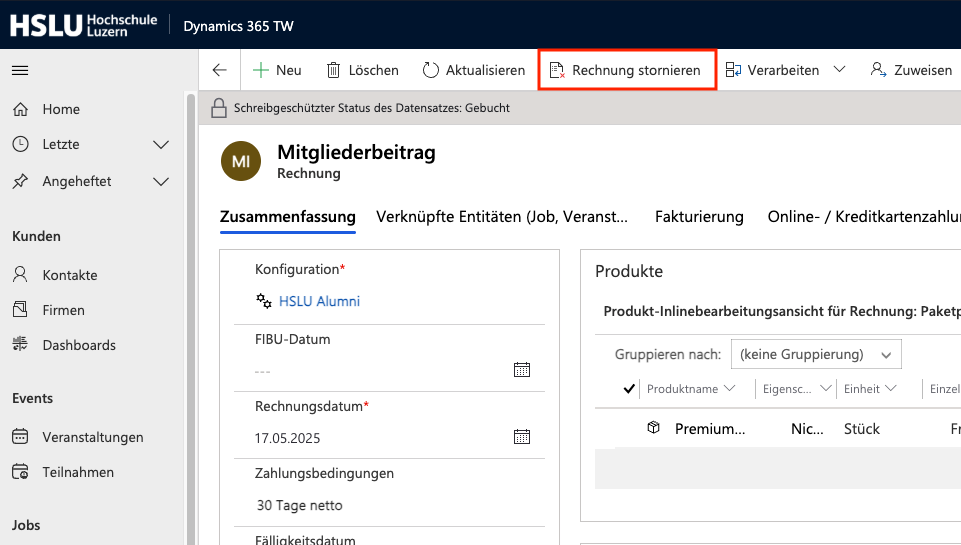Sort by Produktname column header
This screenshot has height=545, width=961.
[690, 389]
